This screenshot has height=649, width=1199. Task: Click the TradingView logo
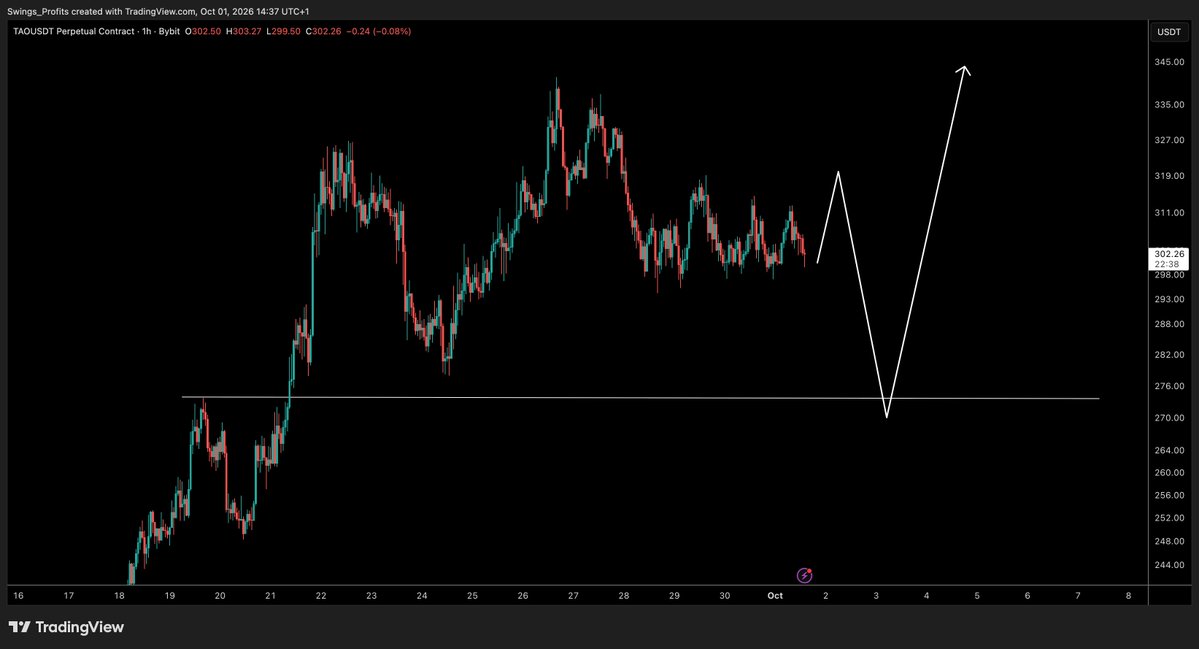click(x=66, y=627)
